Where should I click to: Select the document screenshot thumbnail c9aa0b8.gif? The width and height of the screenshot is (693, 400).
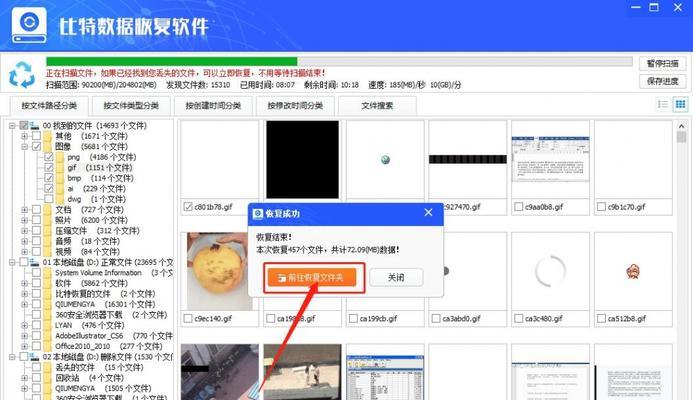click(550, 159)
